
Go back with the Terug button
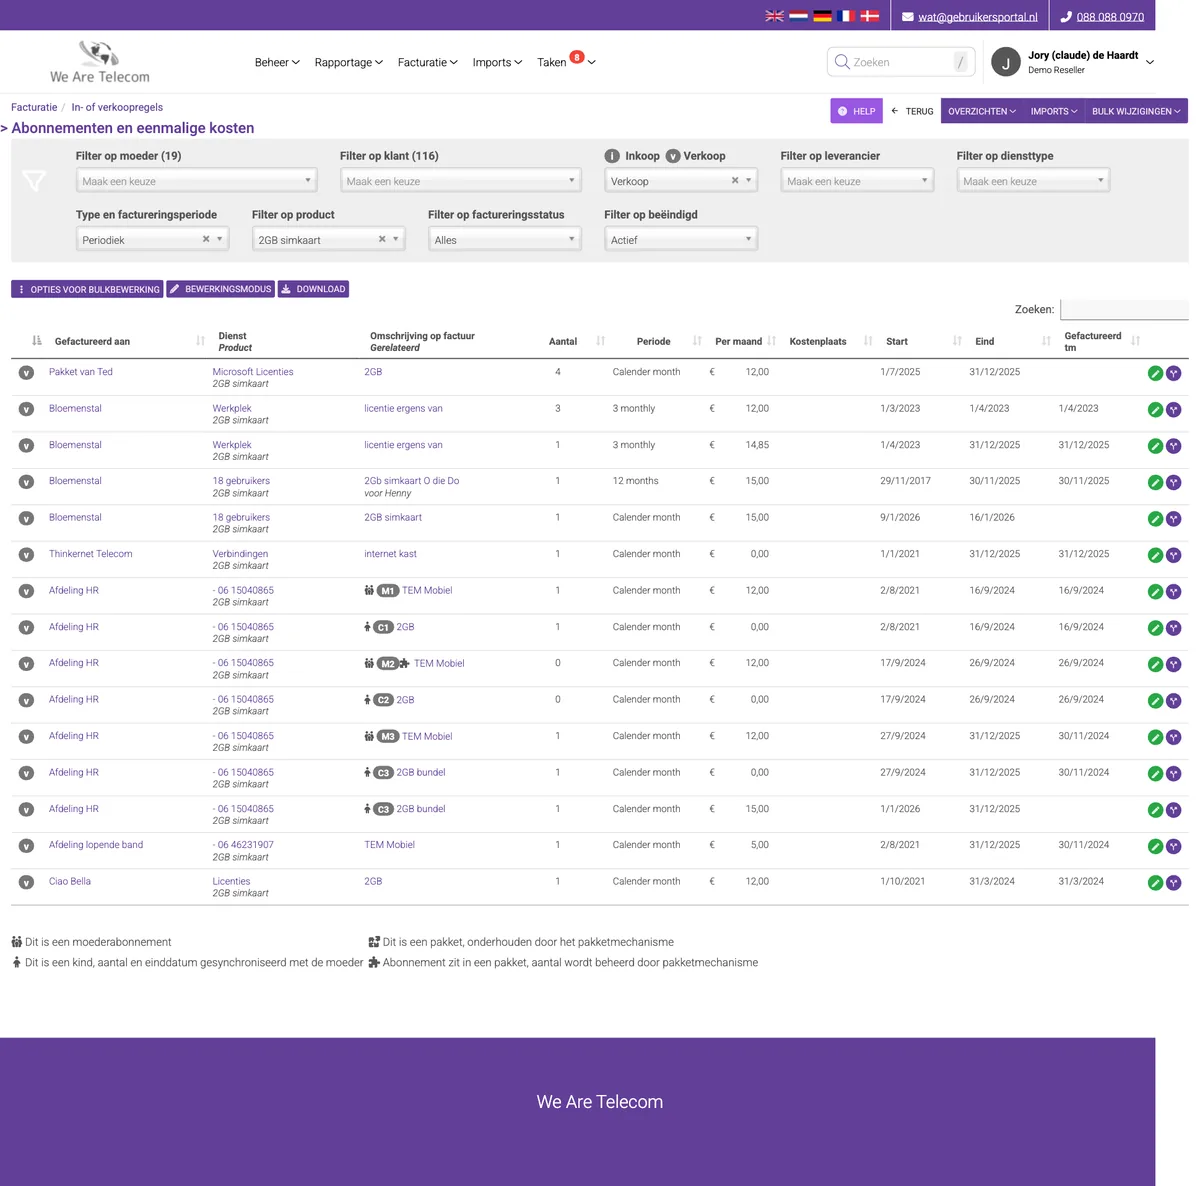(x=912, y=111)
